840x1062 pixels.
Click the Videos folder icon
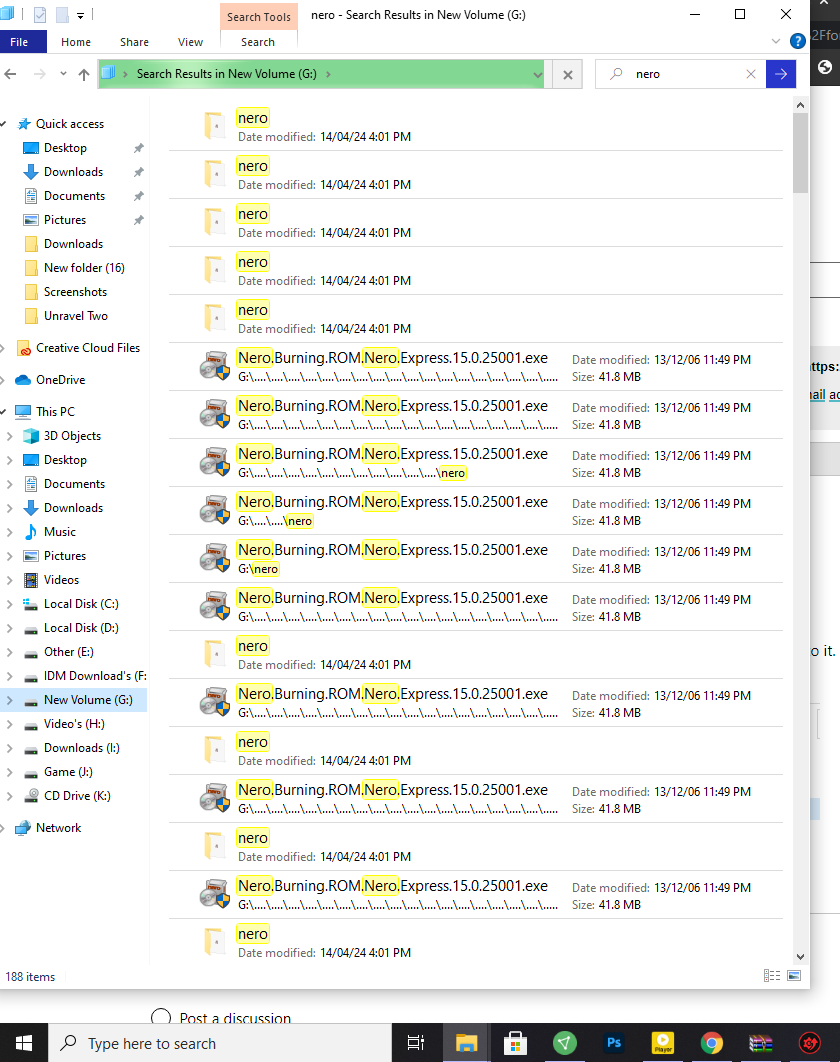pos(31,580)
